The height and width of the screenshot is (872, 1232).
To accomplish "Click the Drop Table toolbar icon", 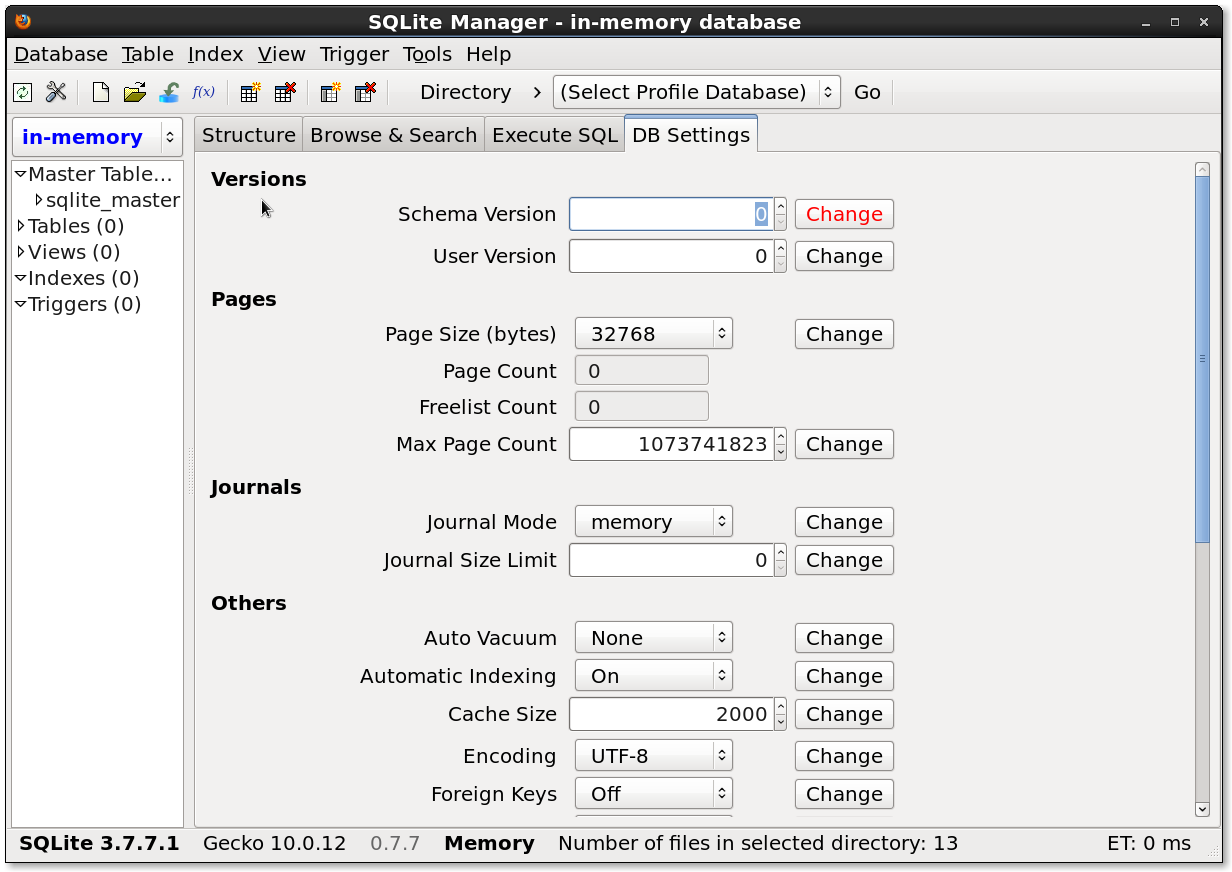I will (285, 93).
